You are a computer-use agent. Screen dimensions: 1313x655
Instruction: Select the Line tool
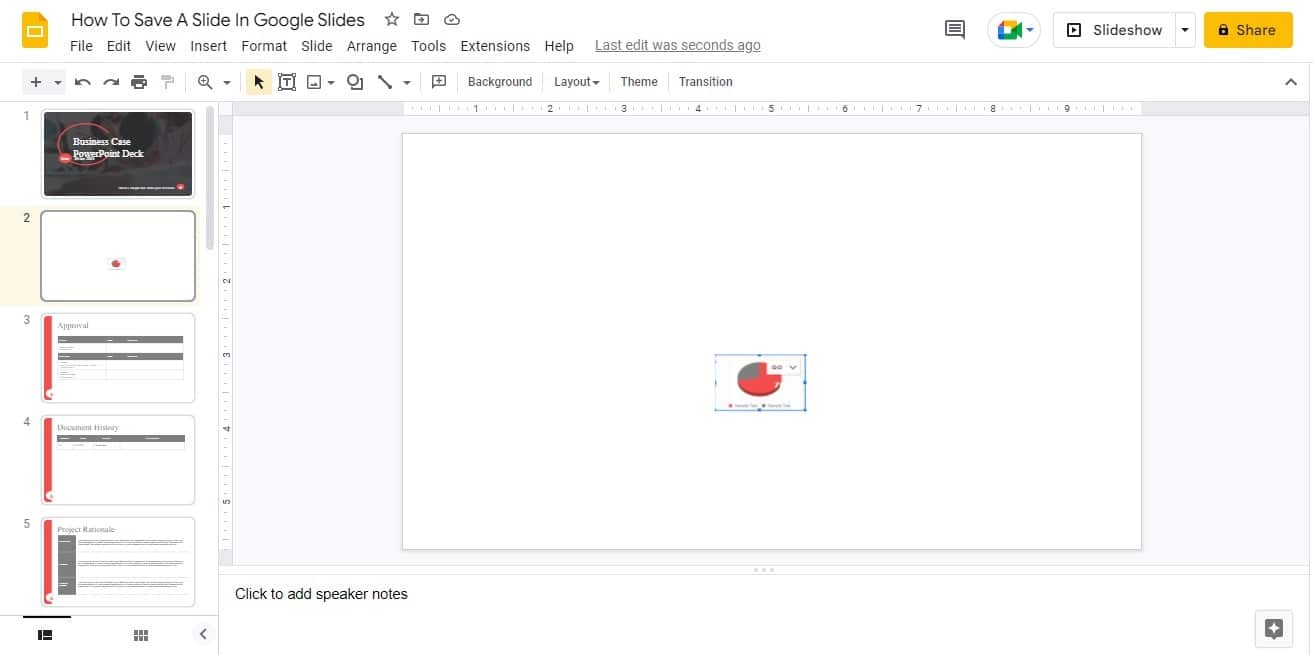(386, 82)
